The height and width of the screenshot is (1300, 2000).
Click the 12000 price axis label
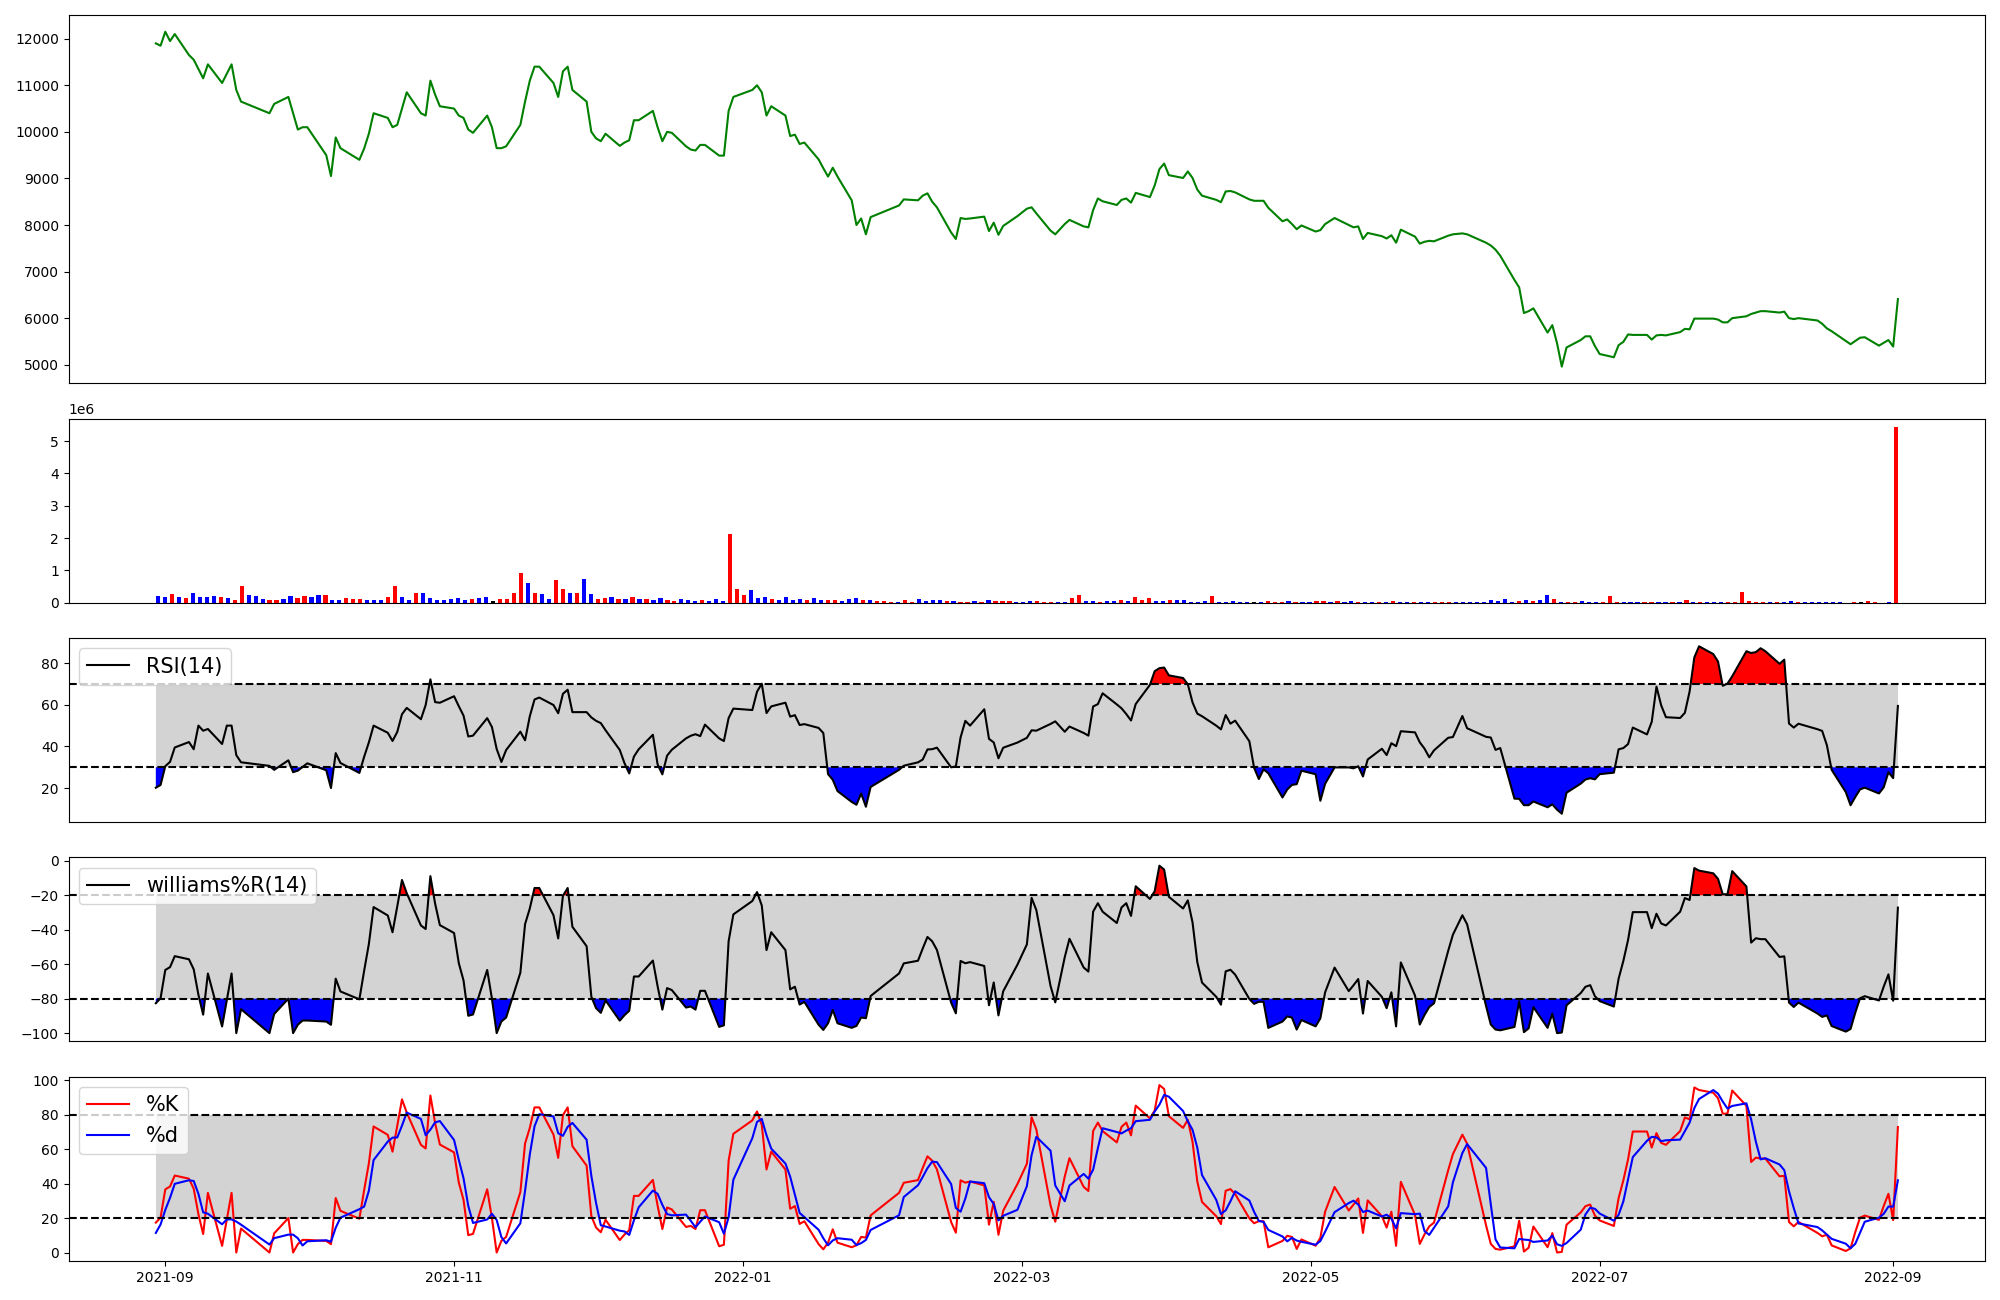37,39
